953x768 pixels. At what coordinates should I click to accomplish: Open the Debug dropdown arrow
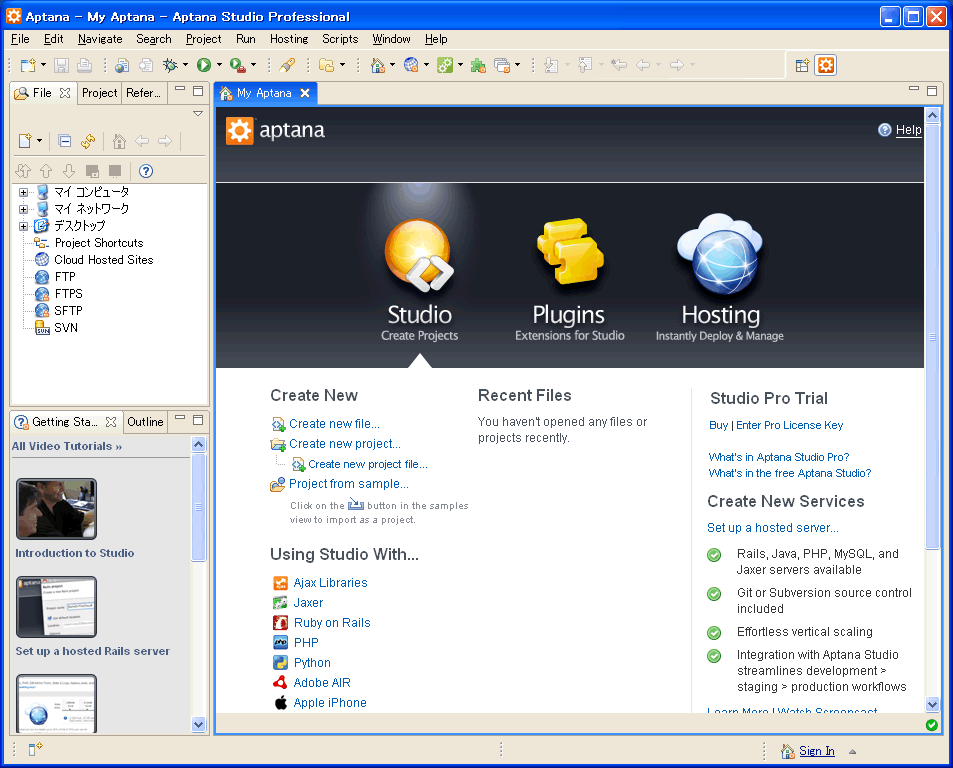[x=185, y=65]
